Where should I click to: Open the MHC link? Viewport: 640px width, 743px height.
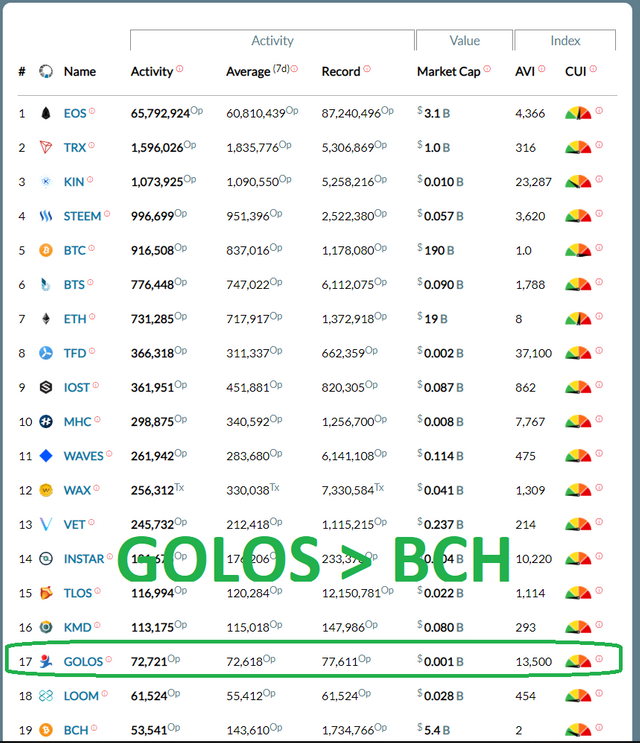coord(78,422)
